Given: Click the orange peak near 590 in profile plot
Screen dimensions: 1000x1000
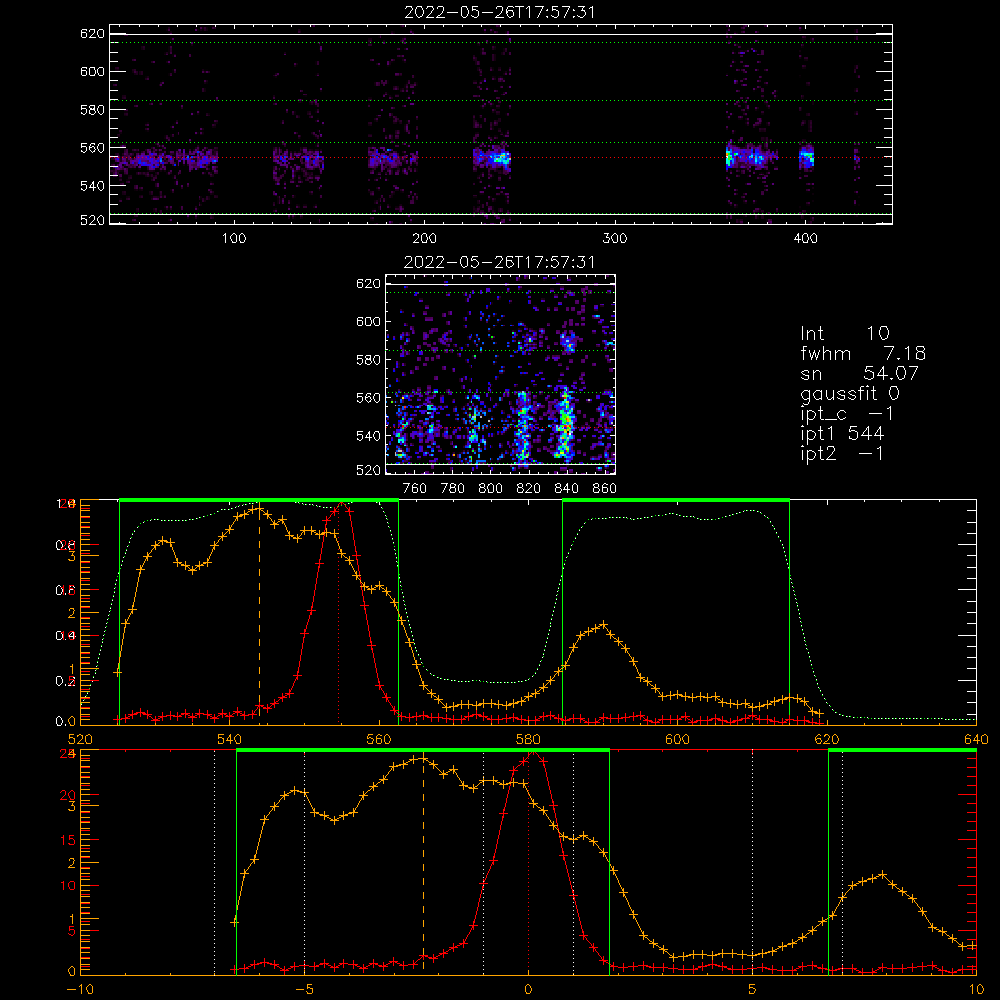Looking at the screenshot, I should pos(603,624).
